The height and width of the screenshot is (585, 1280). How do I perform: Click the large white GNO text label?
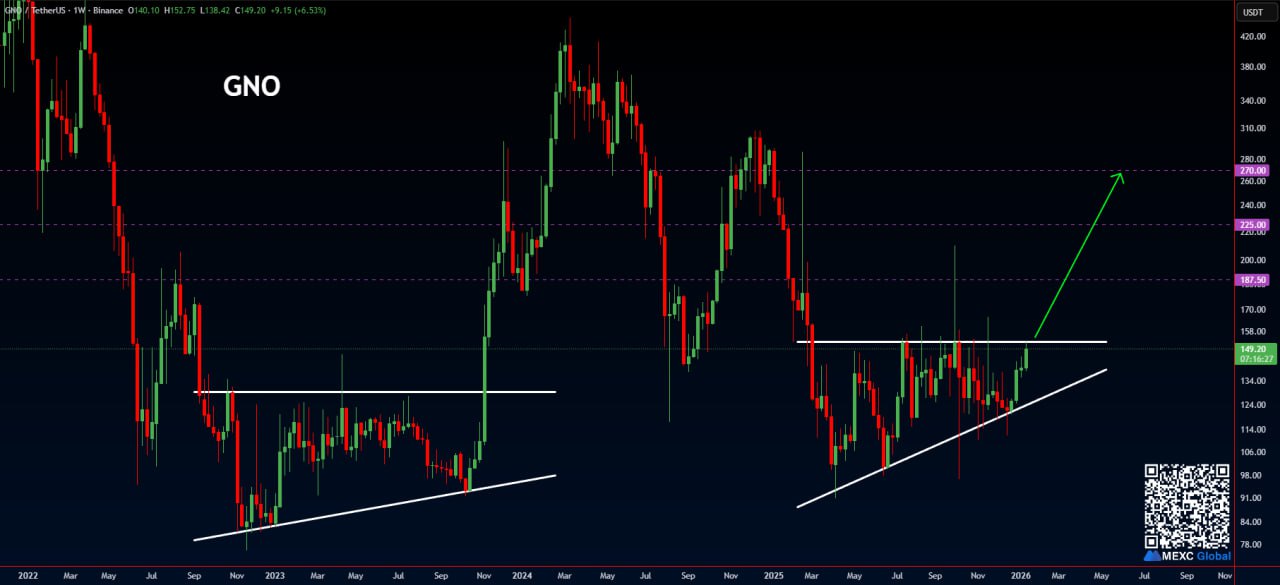[x=251, y=87]
